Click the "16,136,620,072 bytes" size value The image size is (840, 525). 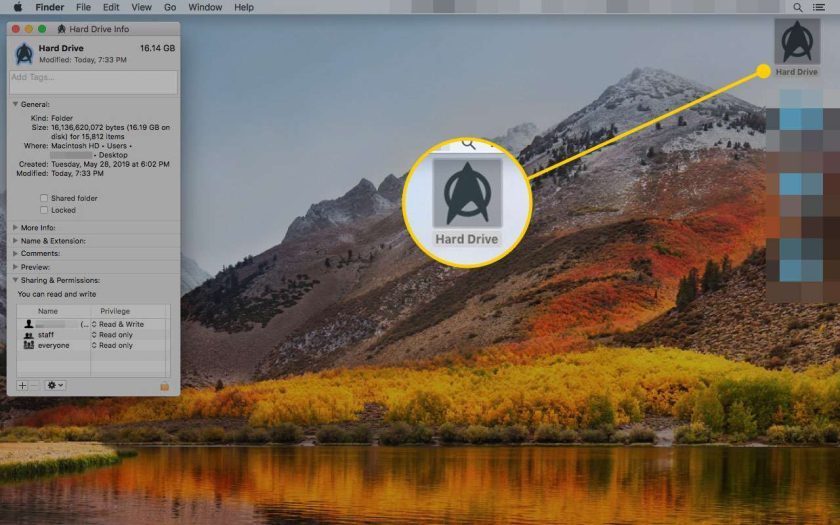(x=87, y=128)
